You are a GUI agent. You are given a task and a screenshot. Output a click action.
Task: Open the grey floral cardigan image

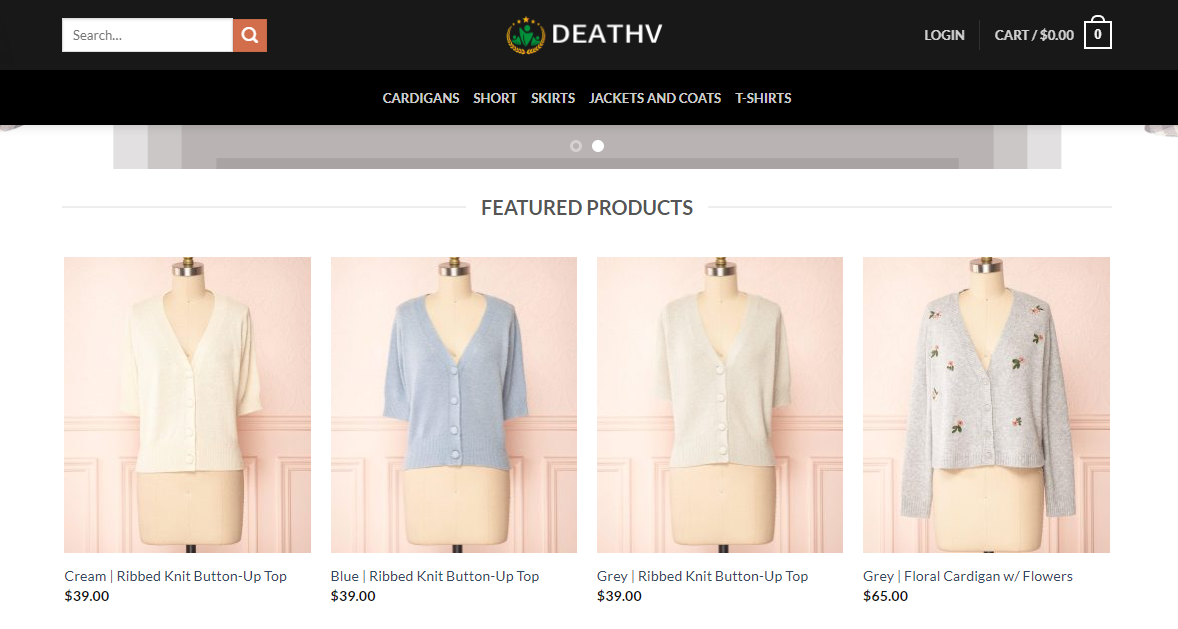pyautogui.click(x=986, y=405)
